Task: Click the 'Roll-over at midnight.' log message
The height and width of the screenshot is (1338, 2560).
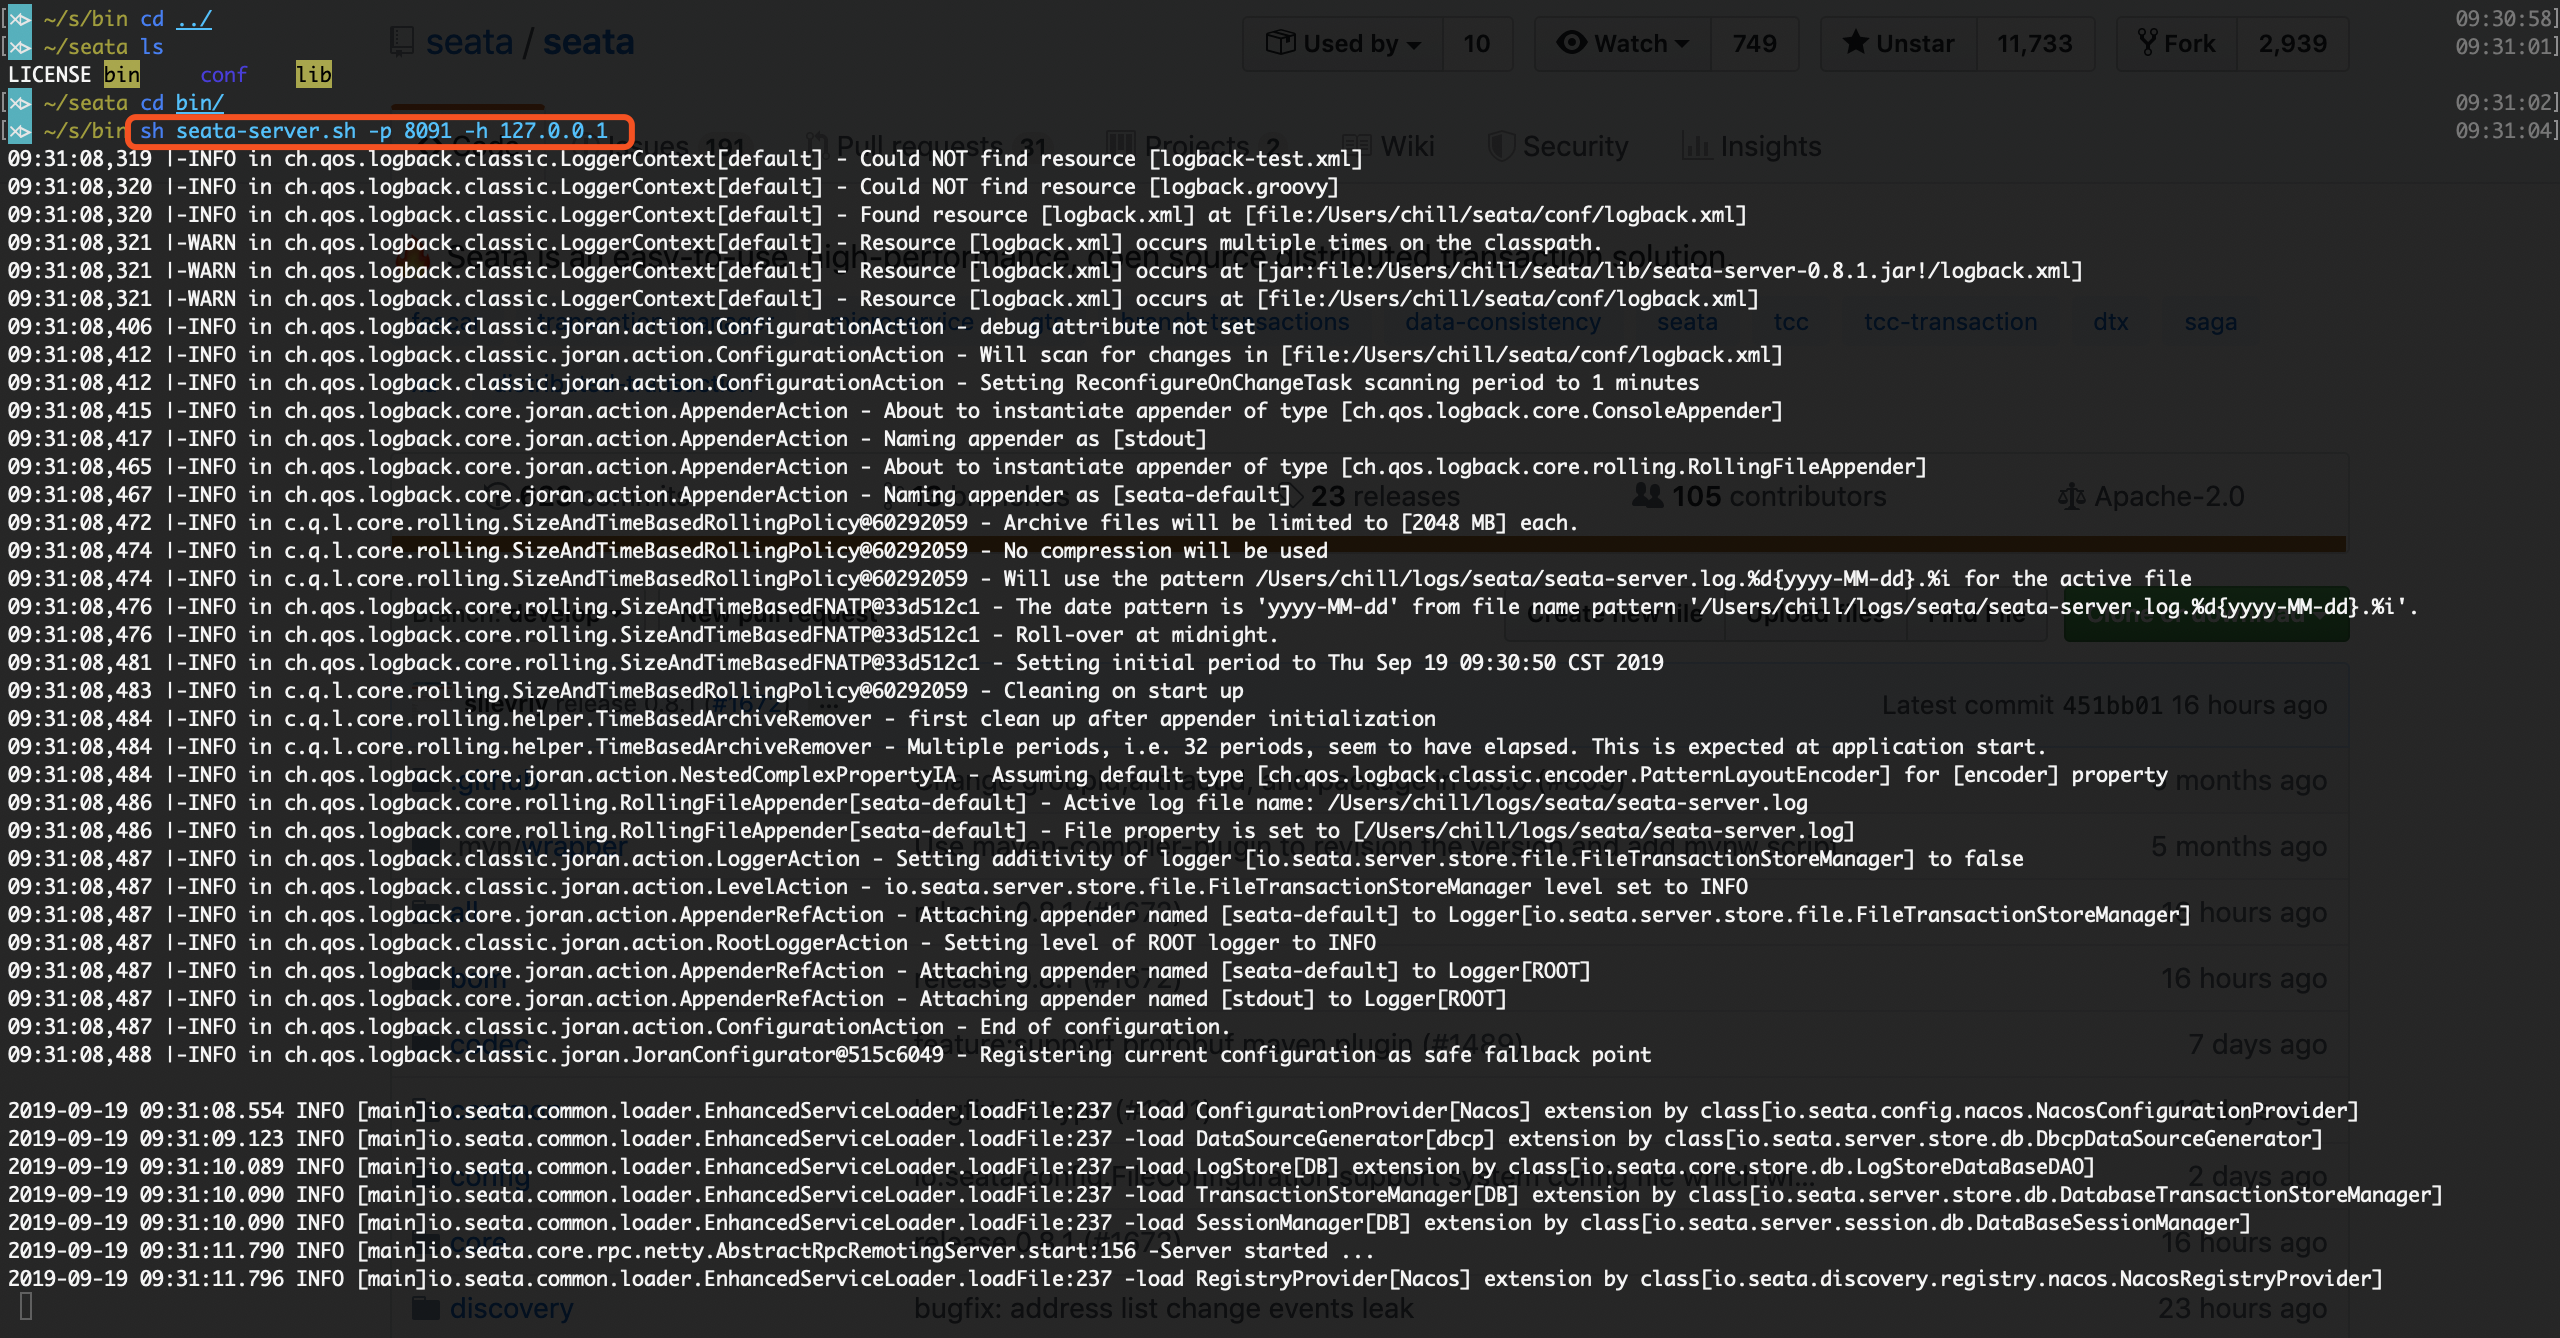Action: tap(1146, 635)
